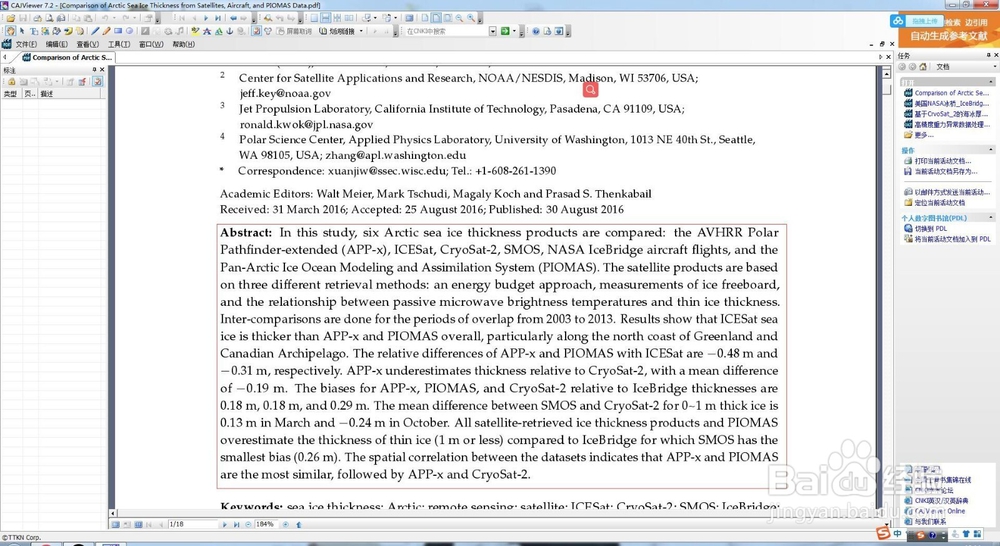Go to next page in top toolbar
Image resolution: width=1000 pixels, height=546 pixels.
point(206,18)
